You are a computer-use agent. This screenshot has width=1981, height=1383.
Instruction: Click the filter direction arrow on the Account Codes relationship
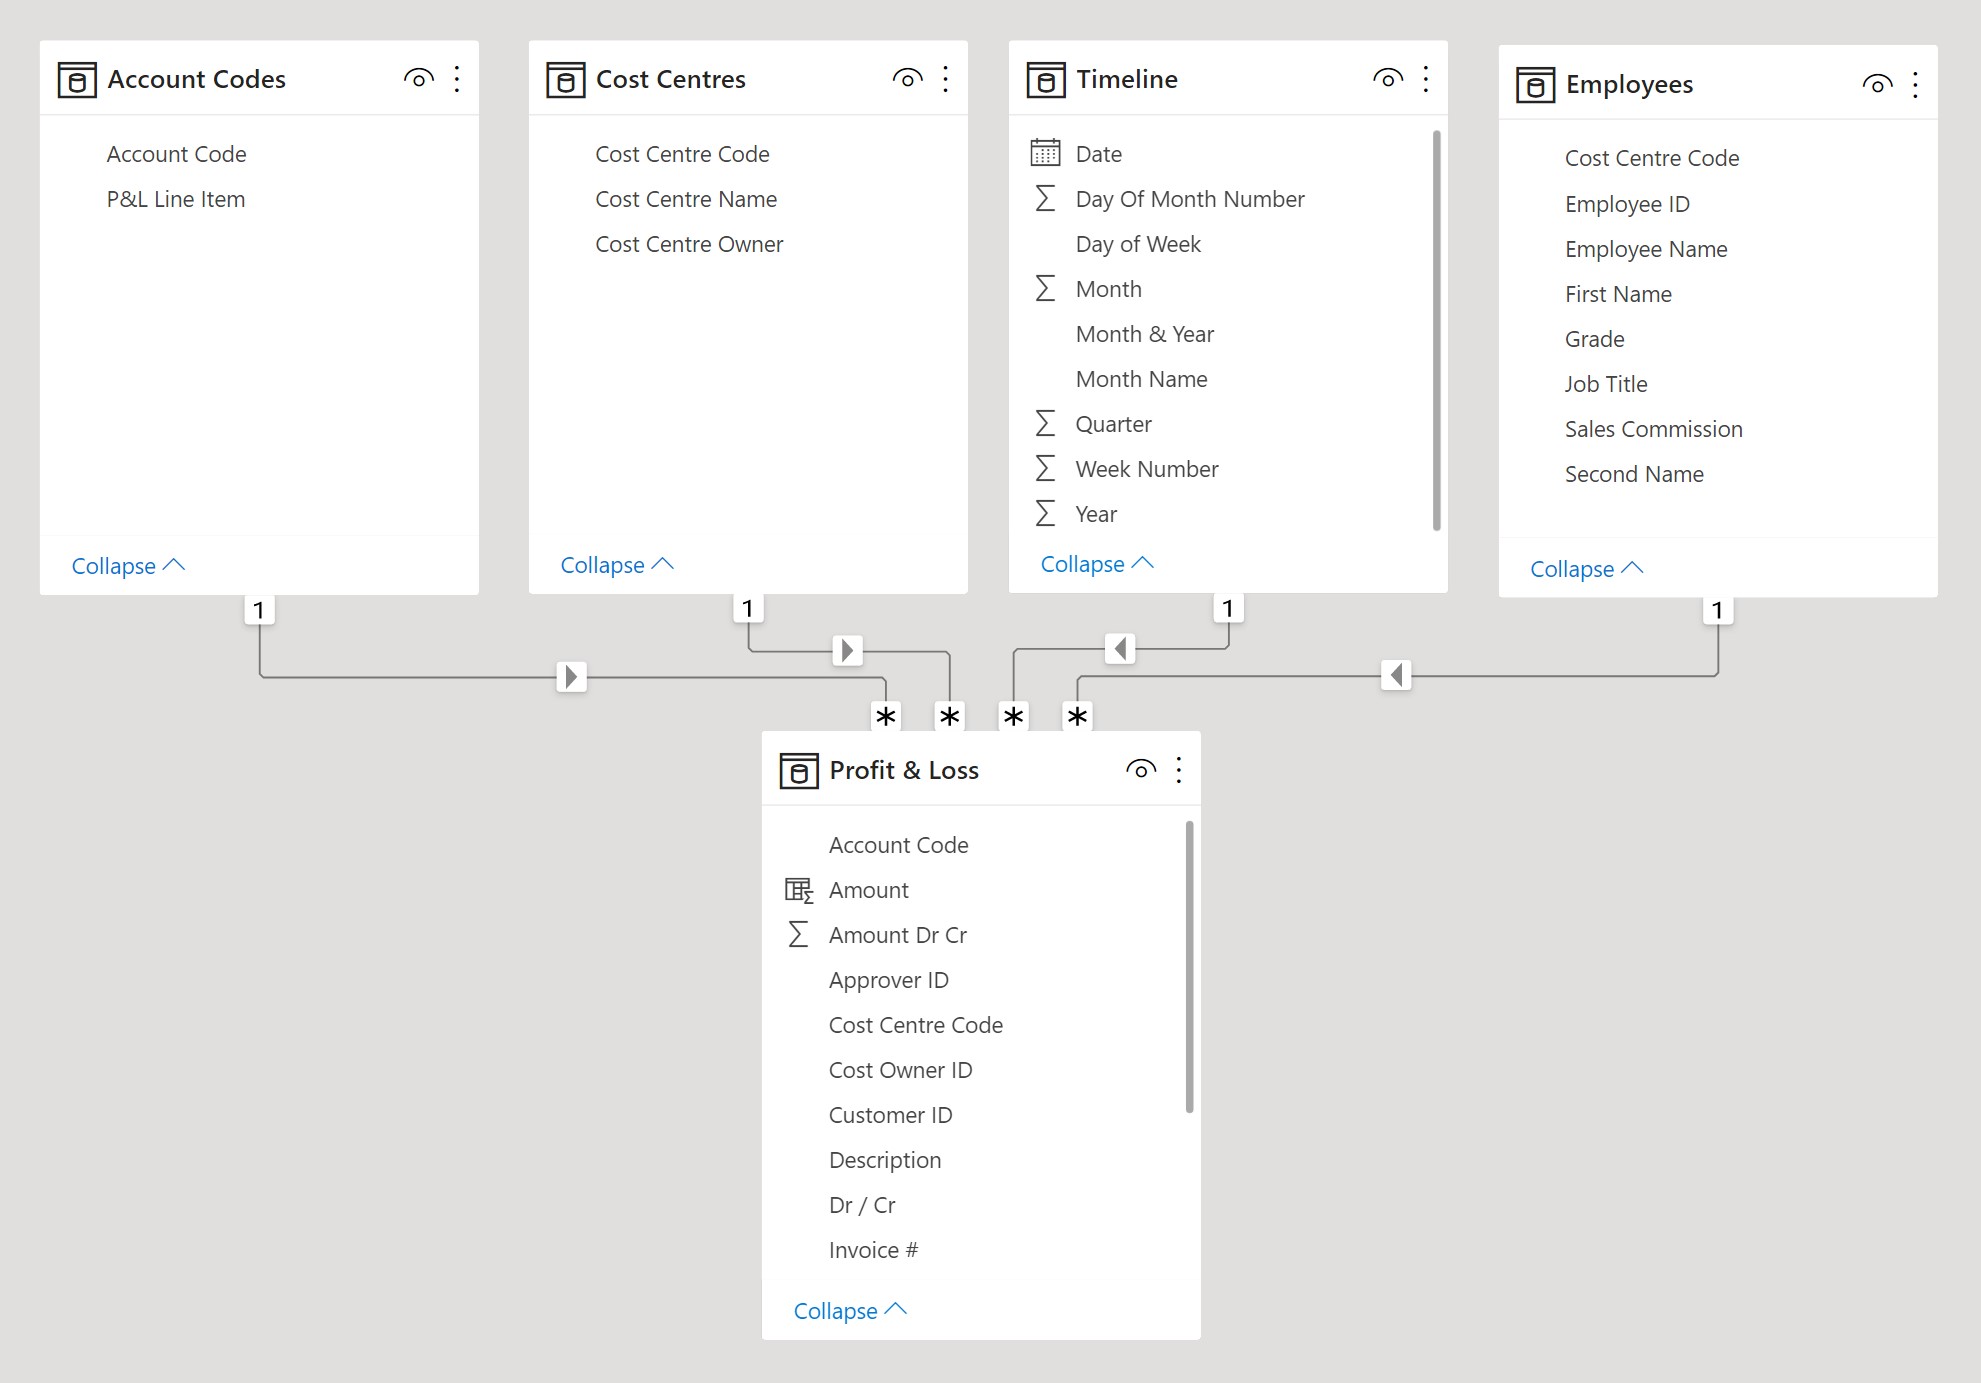pos(571,677)
